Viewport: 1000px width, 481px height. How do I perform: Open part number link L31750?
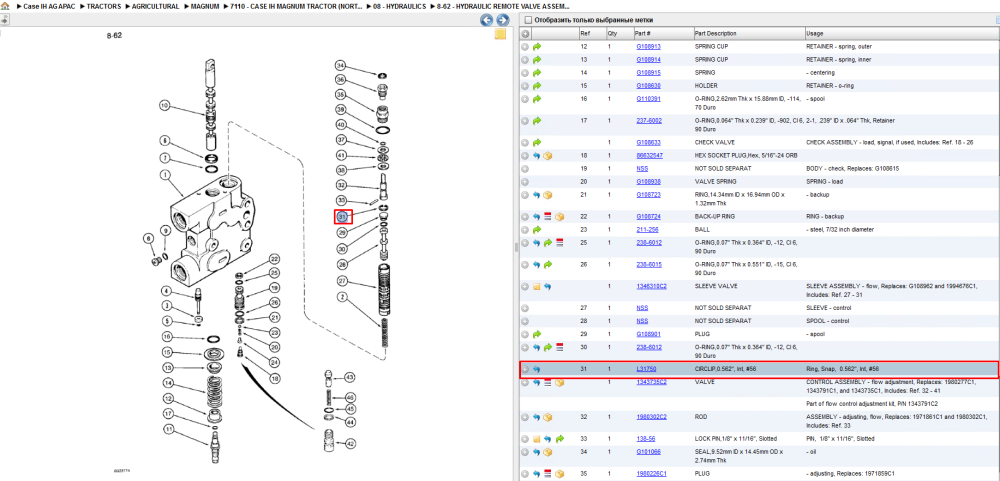point(646,369)
